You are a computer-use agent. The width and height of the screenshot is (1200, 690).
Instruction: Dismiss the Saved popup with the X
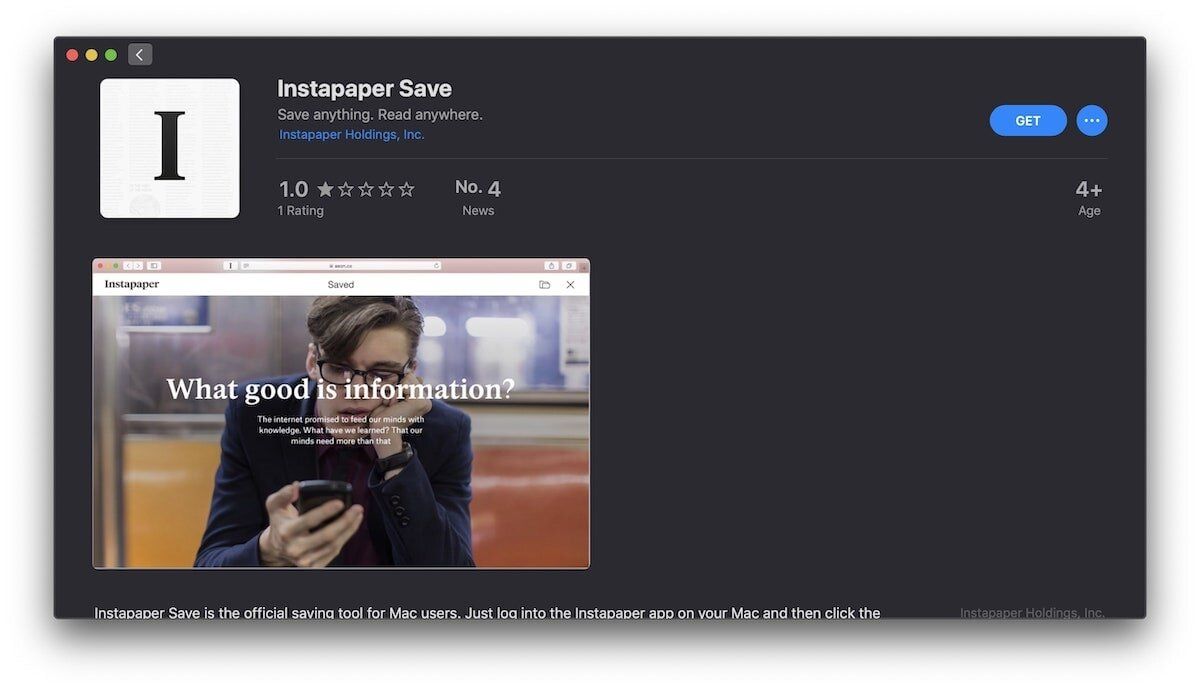click(570, 284)
